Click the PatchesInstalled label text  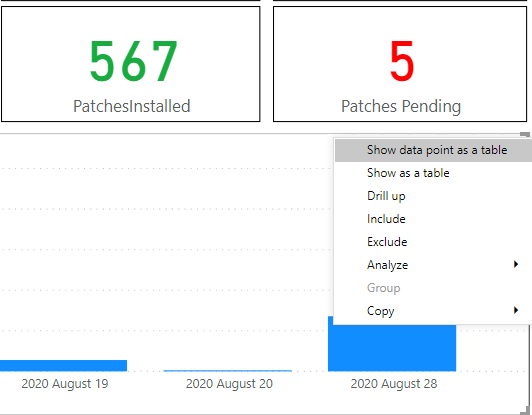tap(132, 106)
